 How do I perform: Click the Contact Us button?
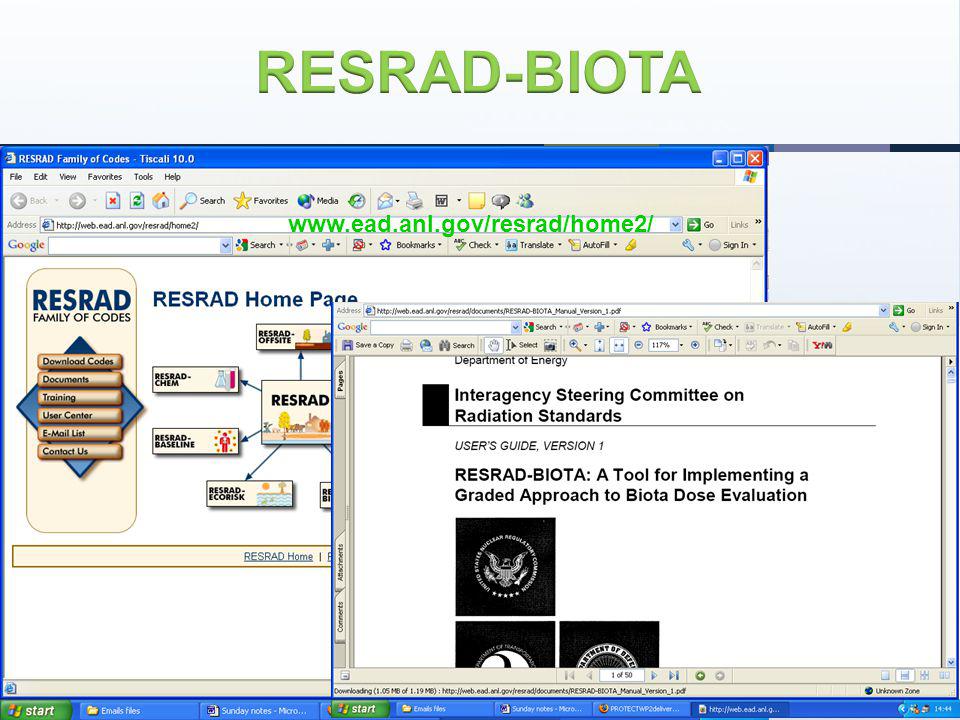80,451
